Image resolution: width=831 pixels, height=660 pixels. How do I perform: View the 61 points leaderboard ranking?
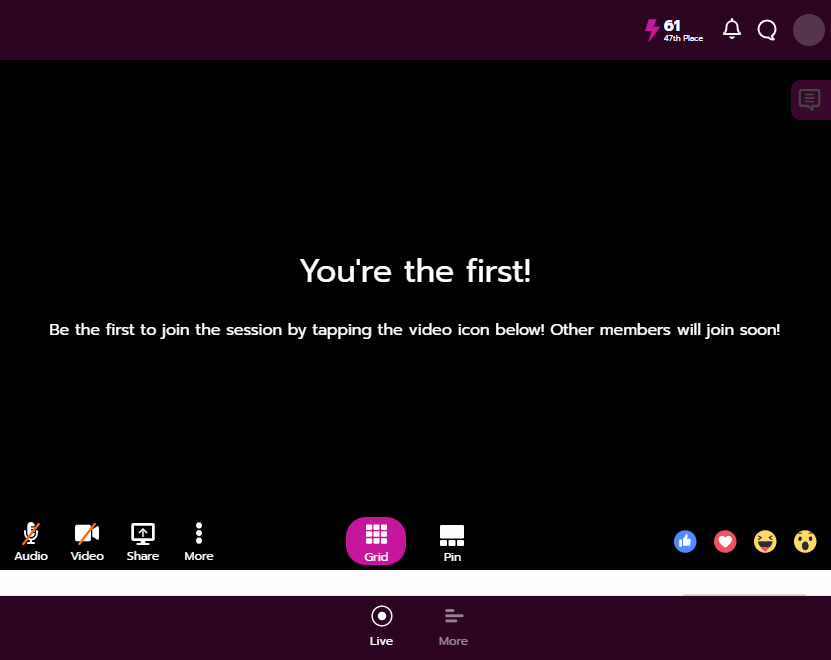(674, 30)
